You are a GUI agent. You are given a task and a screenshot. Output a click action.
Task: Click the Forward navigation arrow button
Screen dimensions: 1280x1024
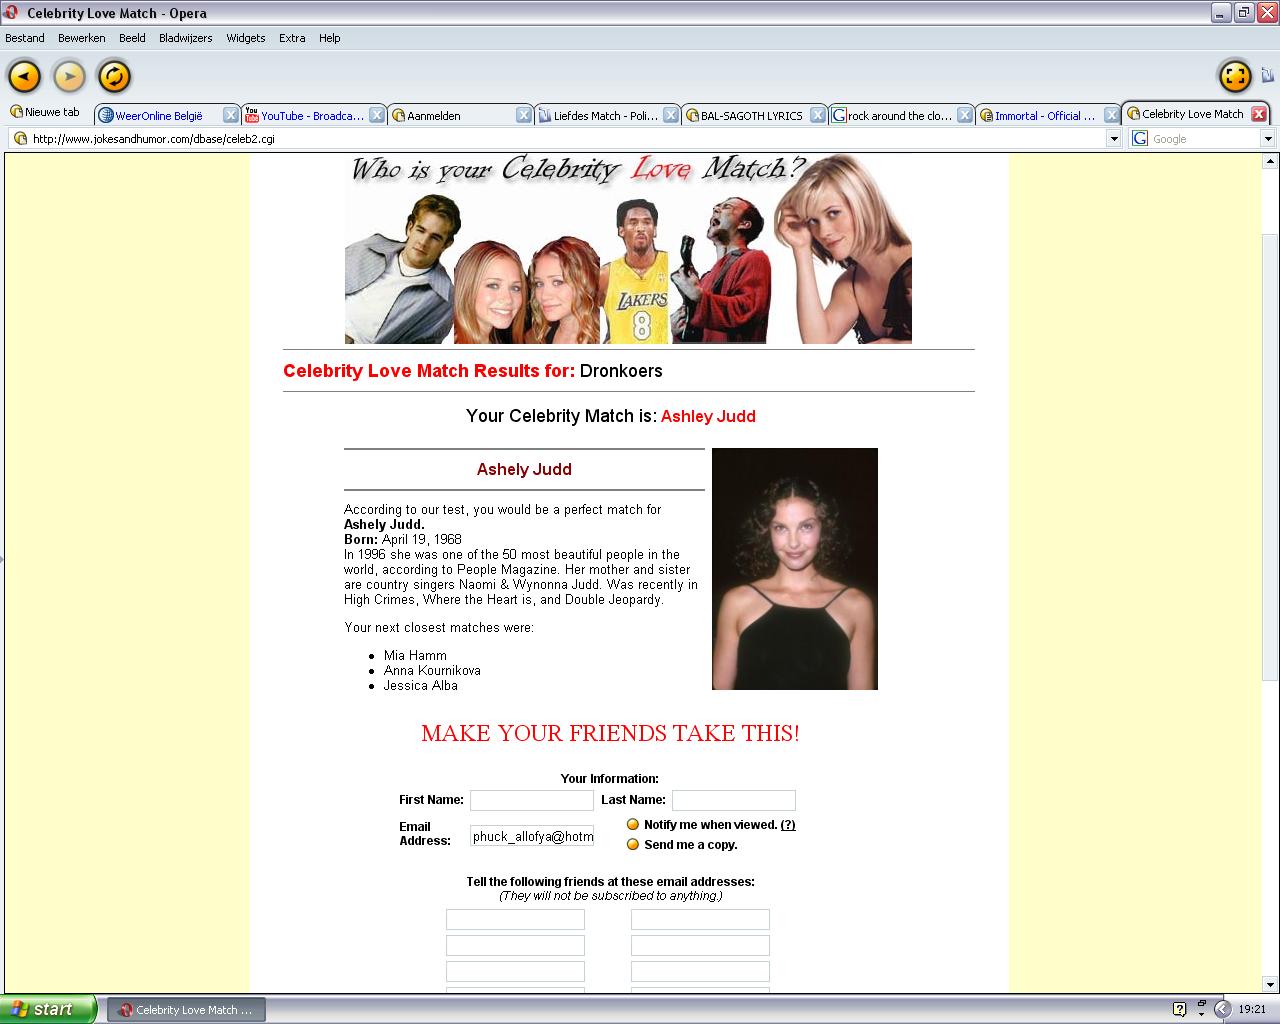coord(69,76)
